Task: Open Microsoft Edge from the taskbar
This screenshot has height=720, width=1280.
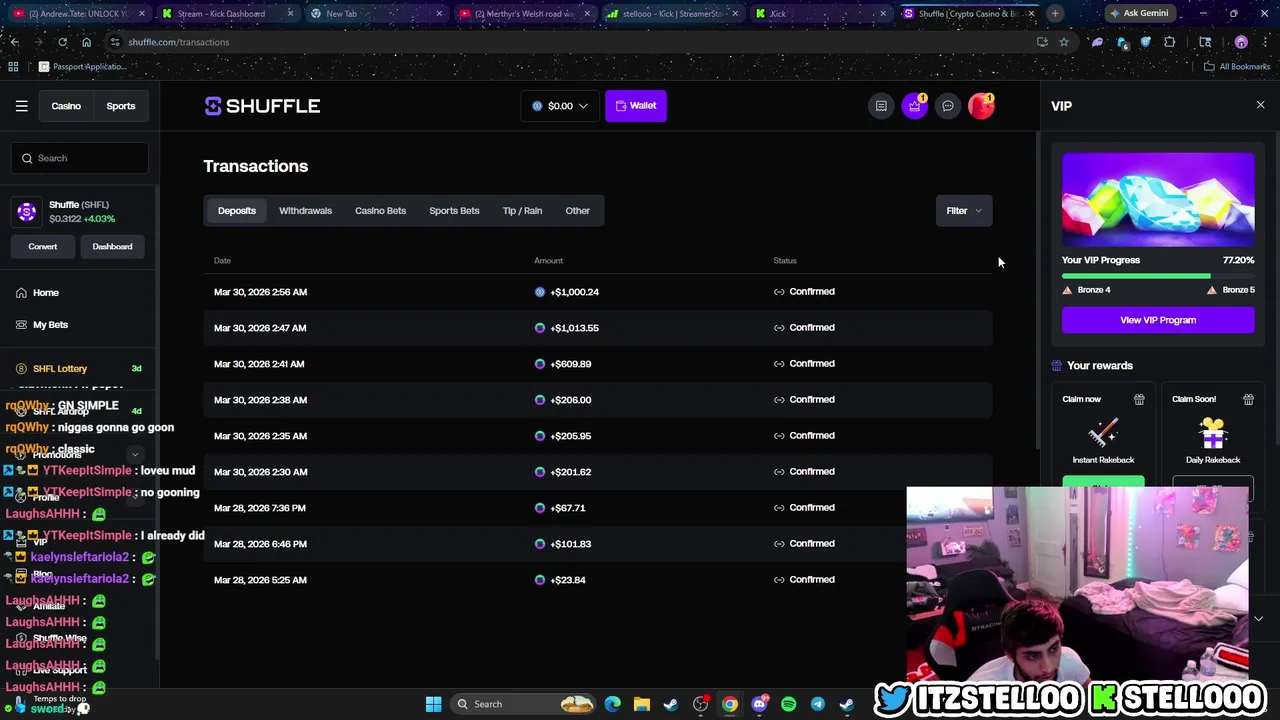Action: pyautogui.click(x=612, y=704)
